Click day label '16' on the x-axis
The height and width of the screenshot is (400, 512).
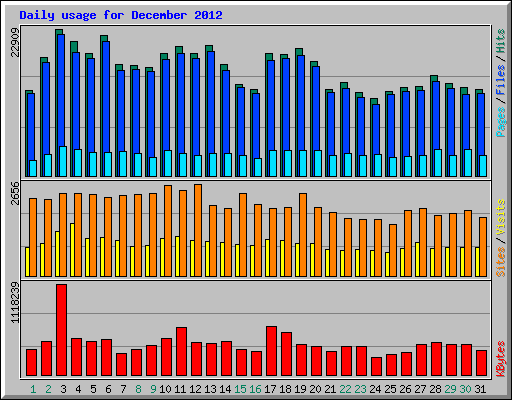tap(255, 389)
